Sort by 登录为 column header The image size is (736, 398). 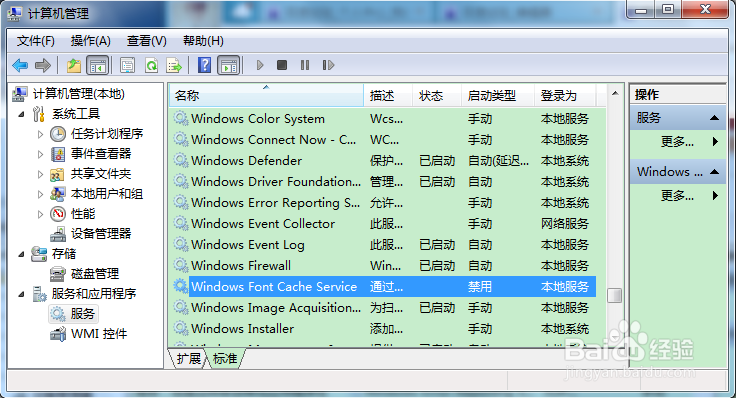565,96
